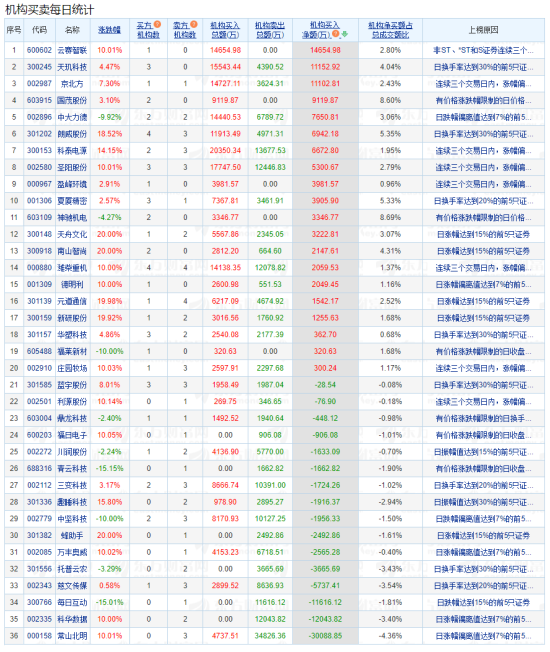Open the 京北方 stock name link
Image resolution: width=550 pixels, height=652 pixels.
(72, 84)
